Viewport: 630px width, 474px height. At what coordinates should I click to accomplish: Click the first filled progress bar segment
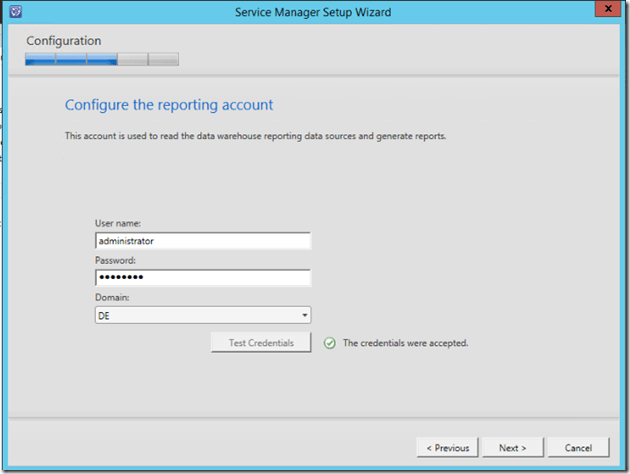coord(40,60)
